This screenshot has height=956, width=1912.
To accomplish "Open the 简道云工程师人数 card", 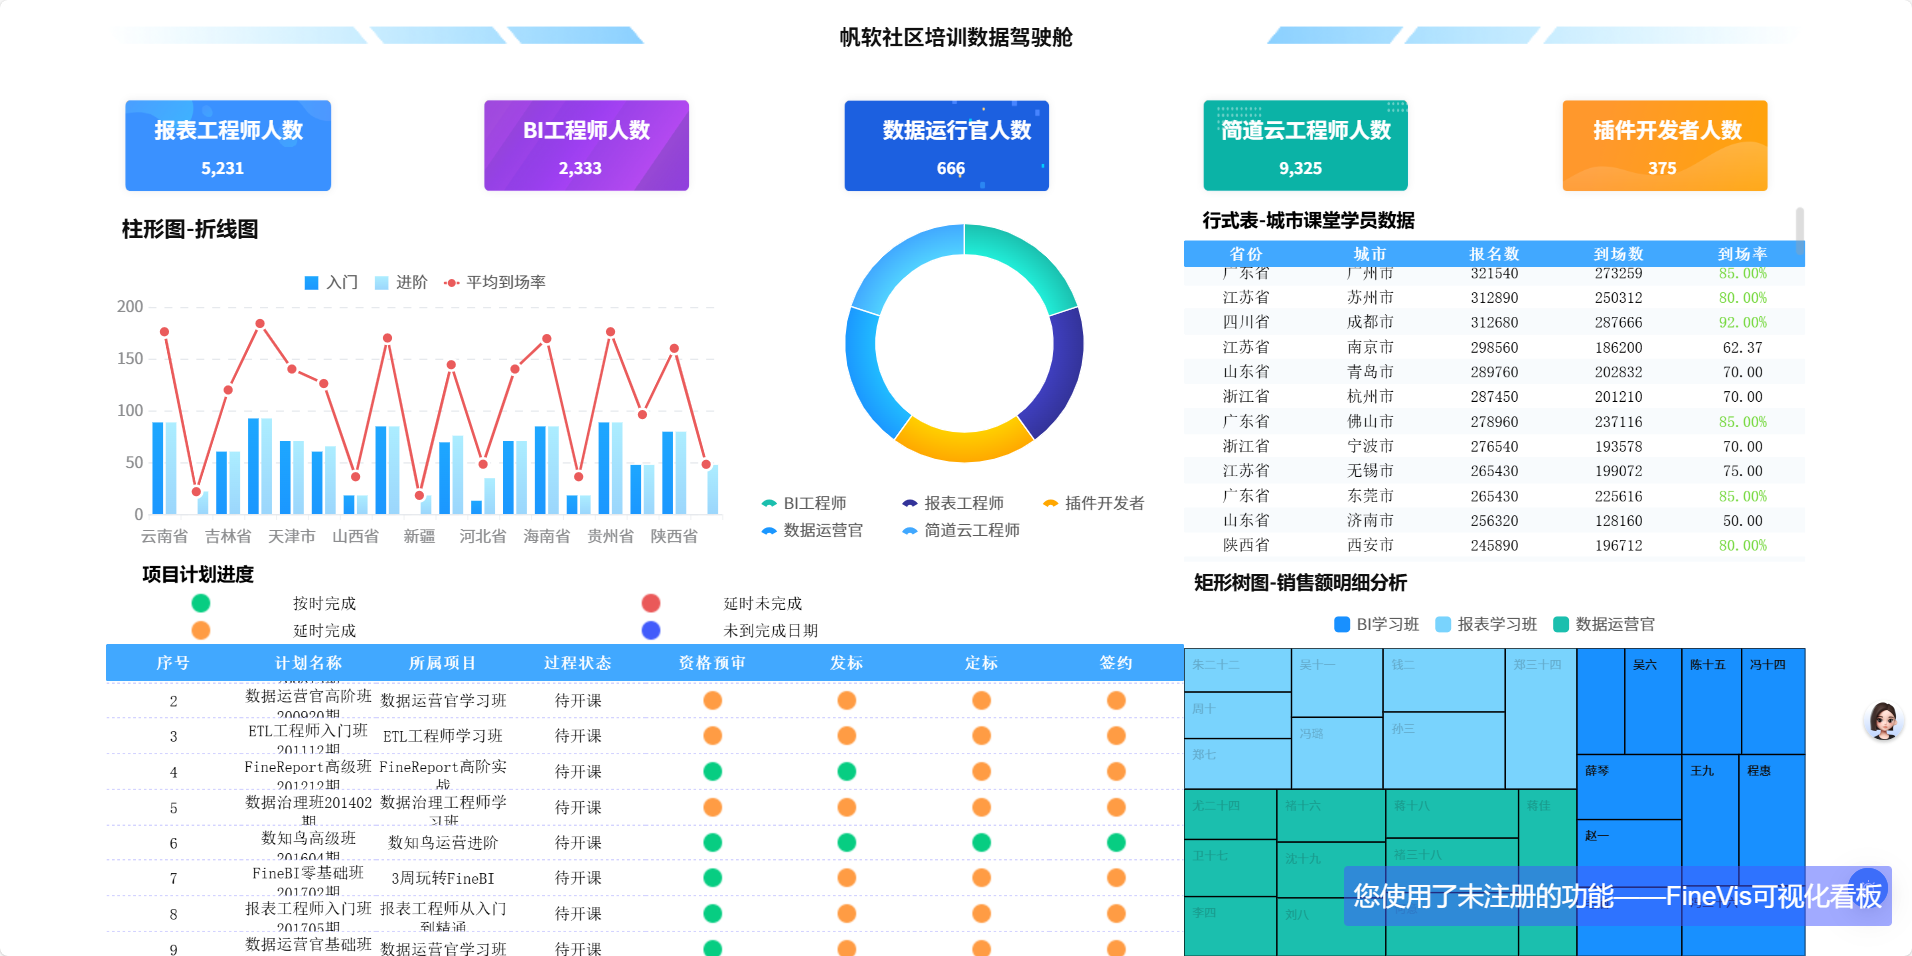I will pos(1305,145).
